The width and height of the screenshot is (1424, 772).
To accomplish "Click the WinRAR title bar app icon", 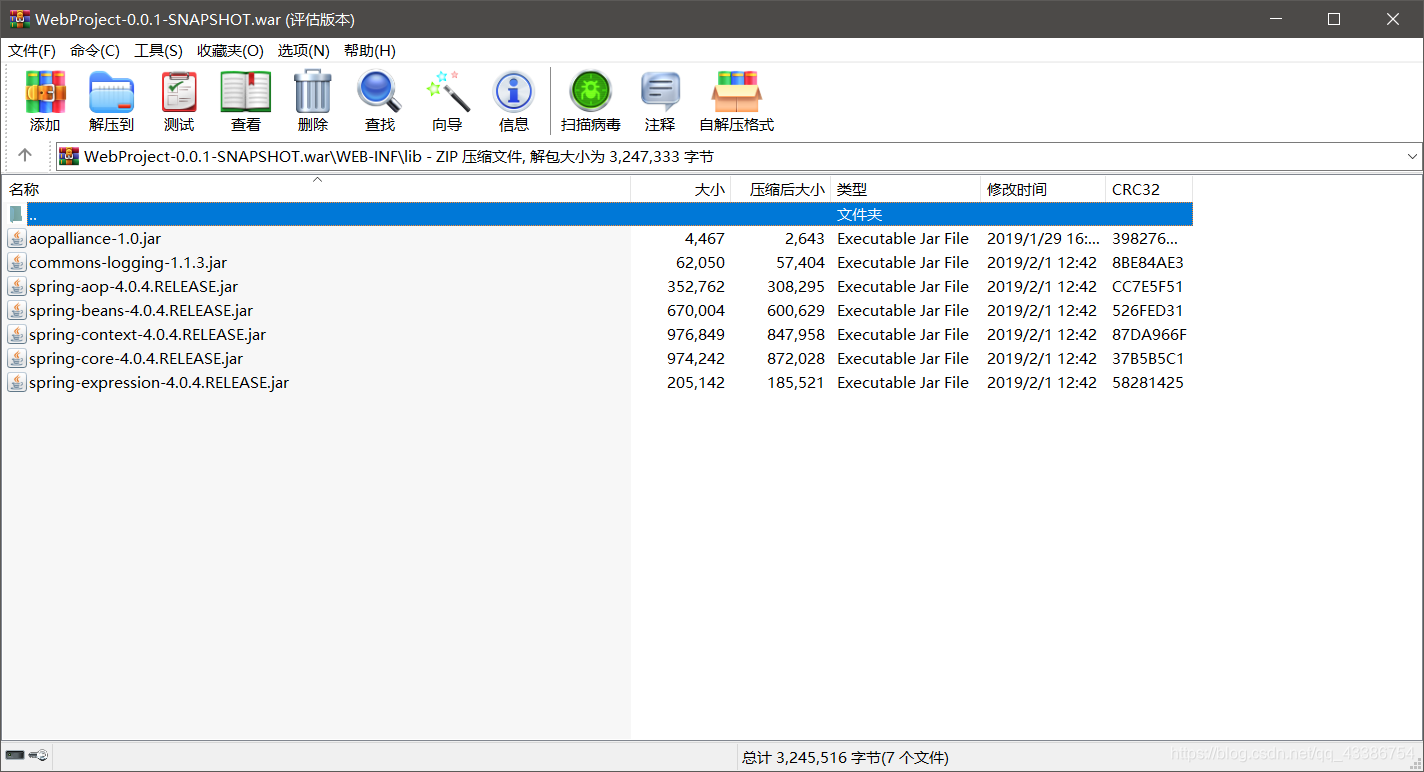I will (19, 19).
